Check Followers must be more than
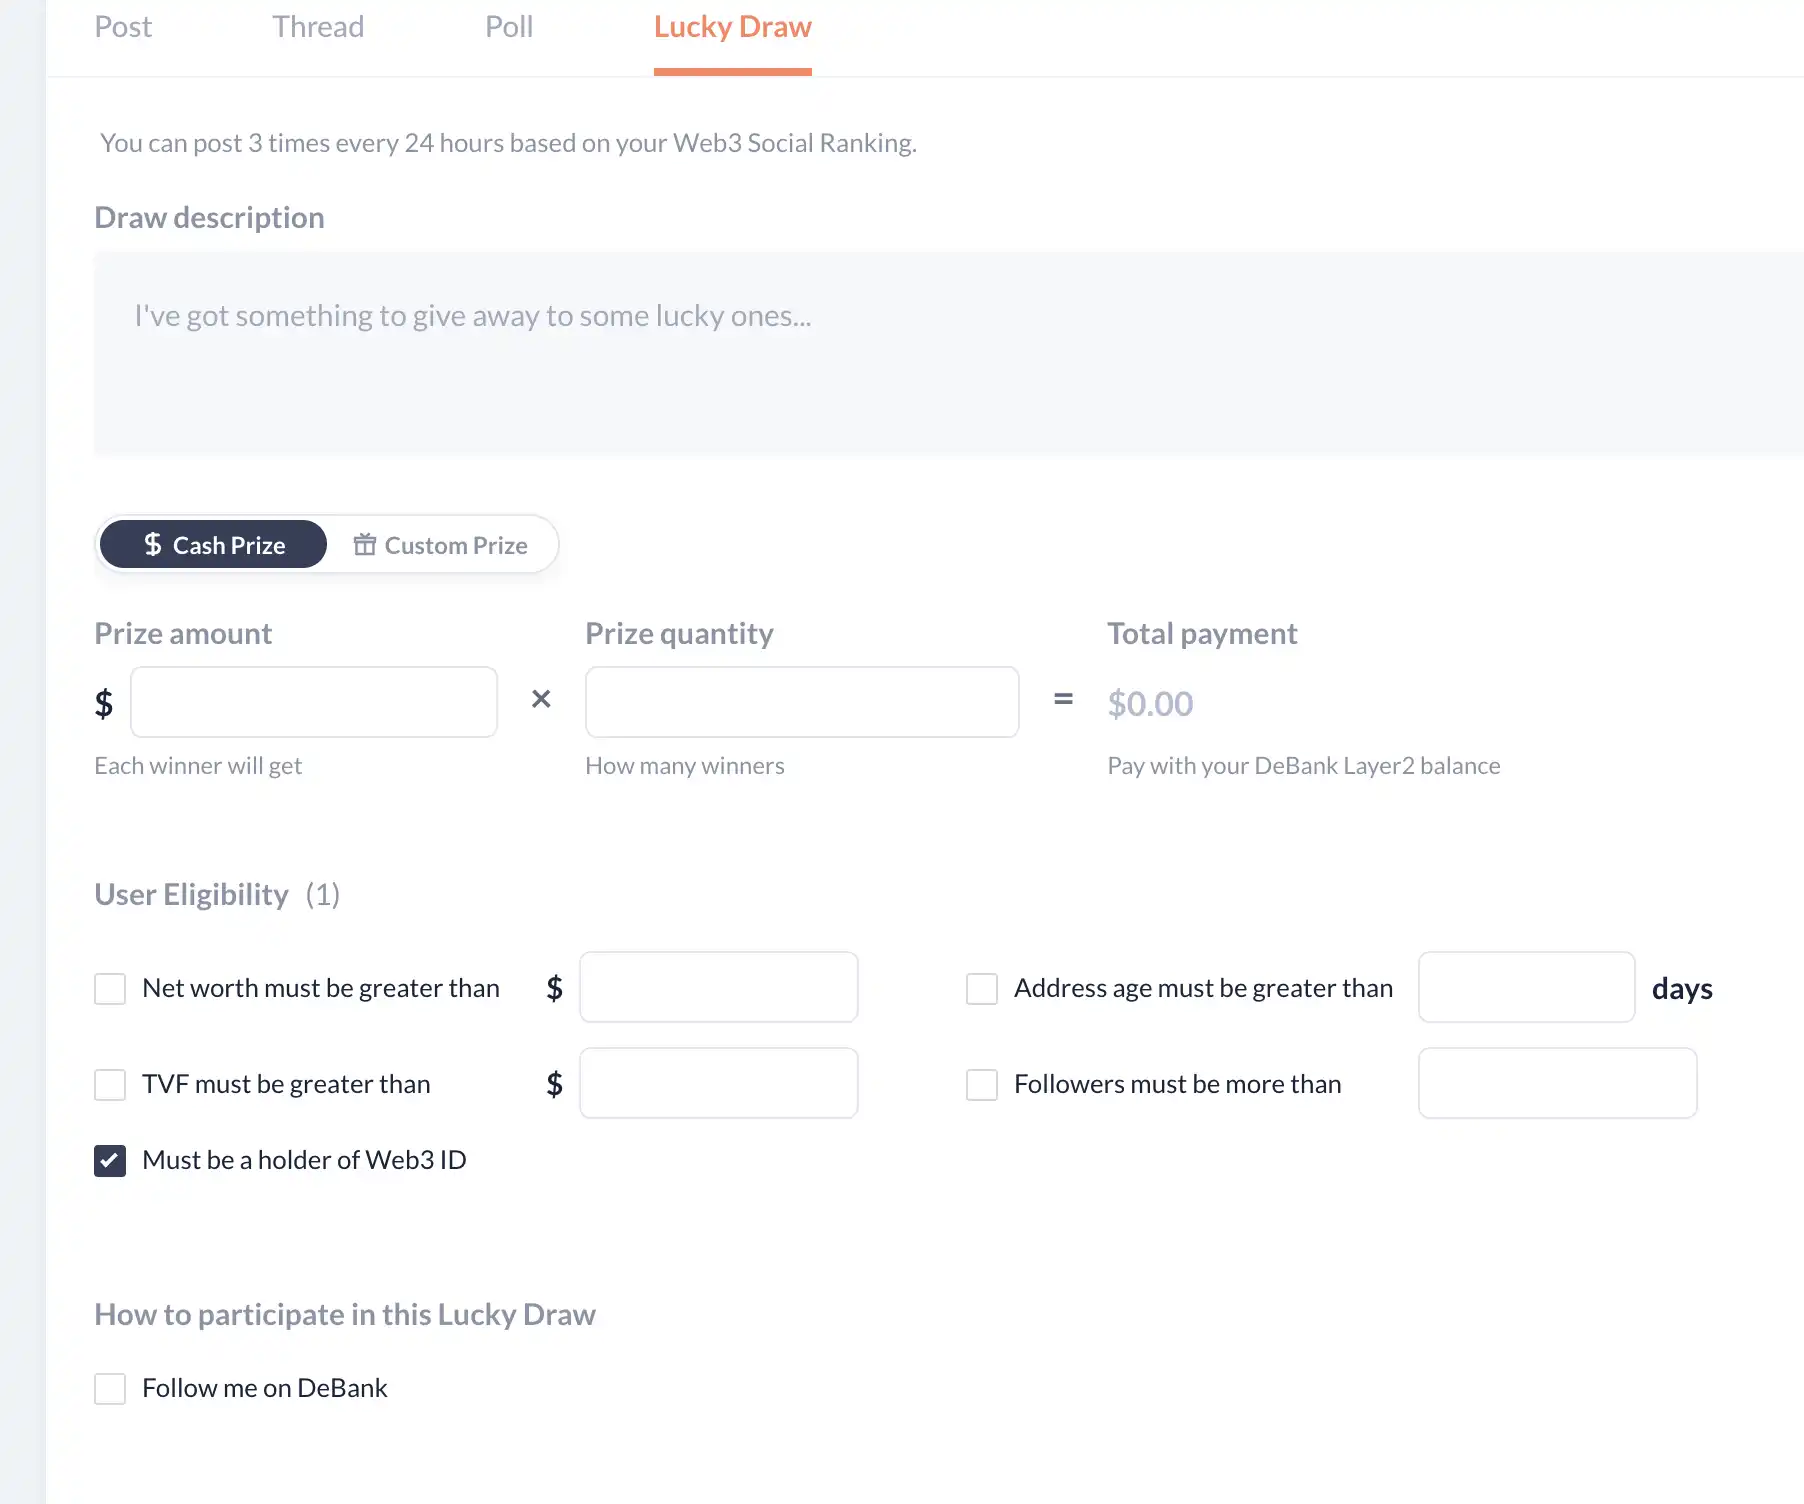 pyautogui.click(x=982, y=1085)
